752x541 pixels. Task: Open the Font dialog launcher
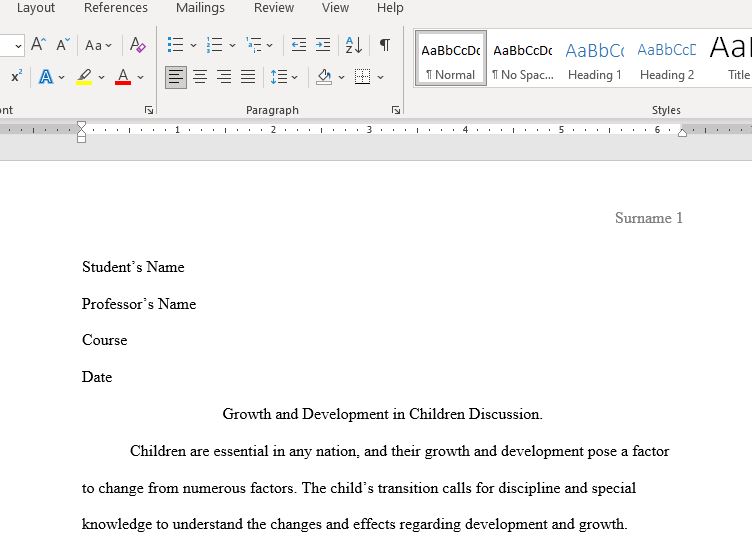pyautogui.click(x=149, y=110)
